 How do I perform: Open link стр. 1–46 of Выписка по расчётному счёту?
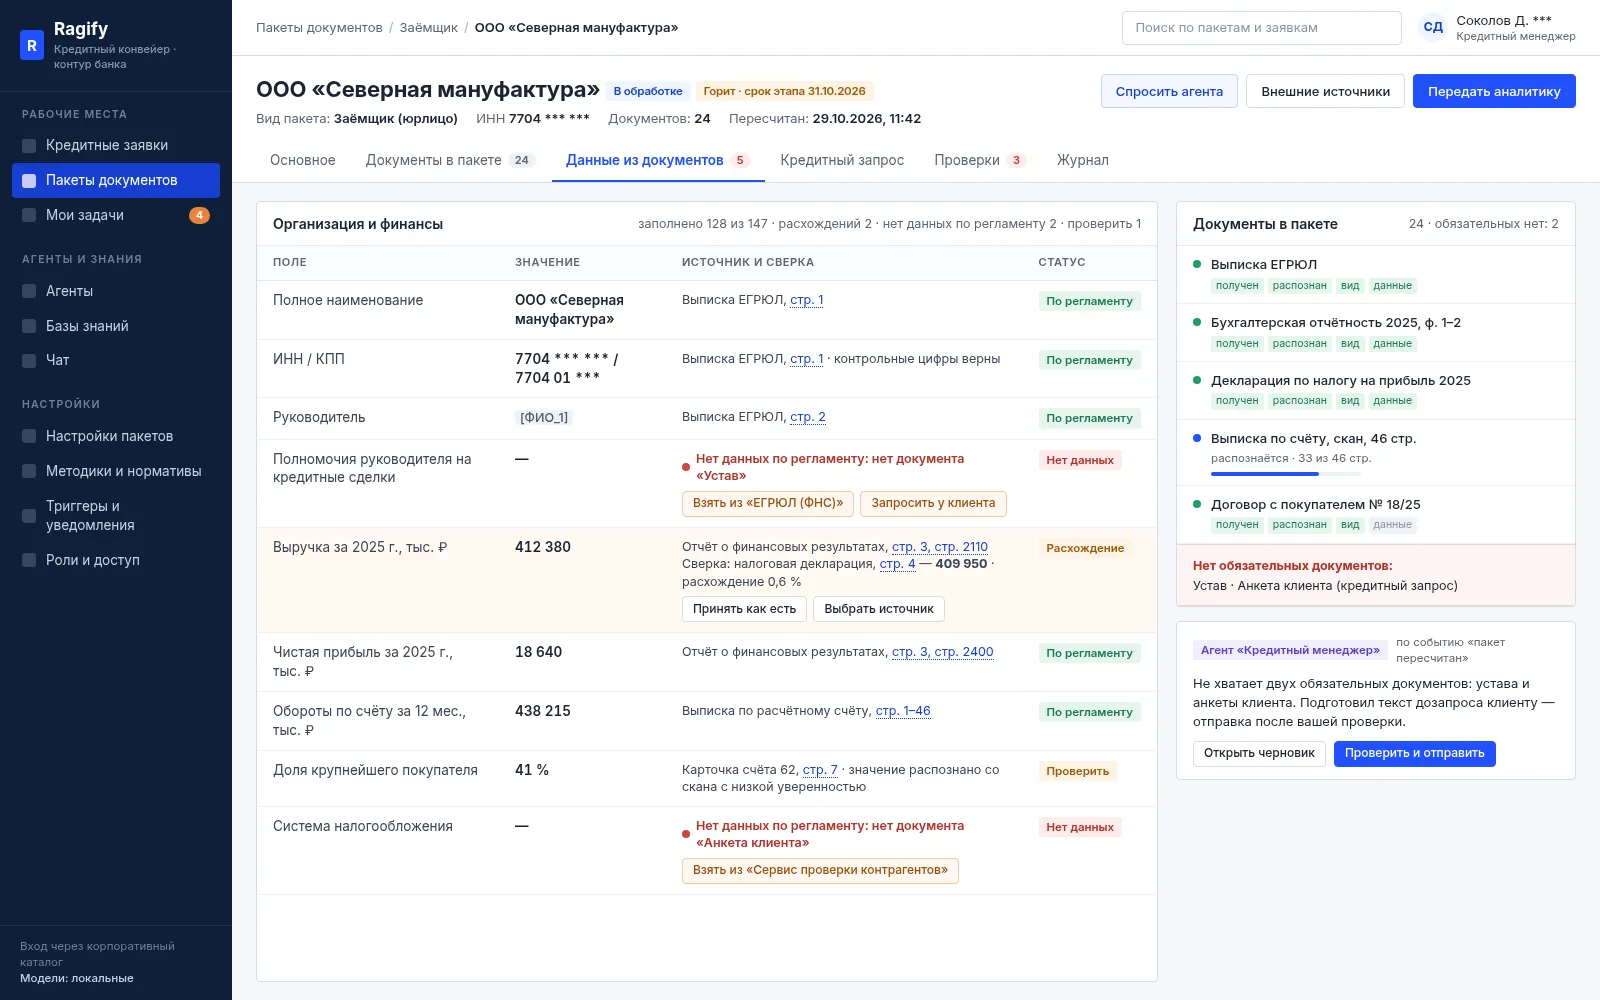[x=903, y=711]
